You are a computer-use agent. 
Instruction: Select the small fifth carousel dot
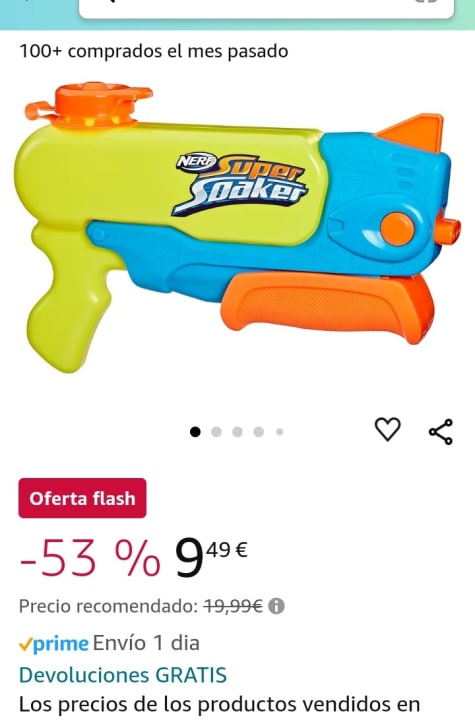click(280, 432)
